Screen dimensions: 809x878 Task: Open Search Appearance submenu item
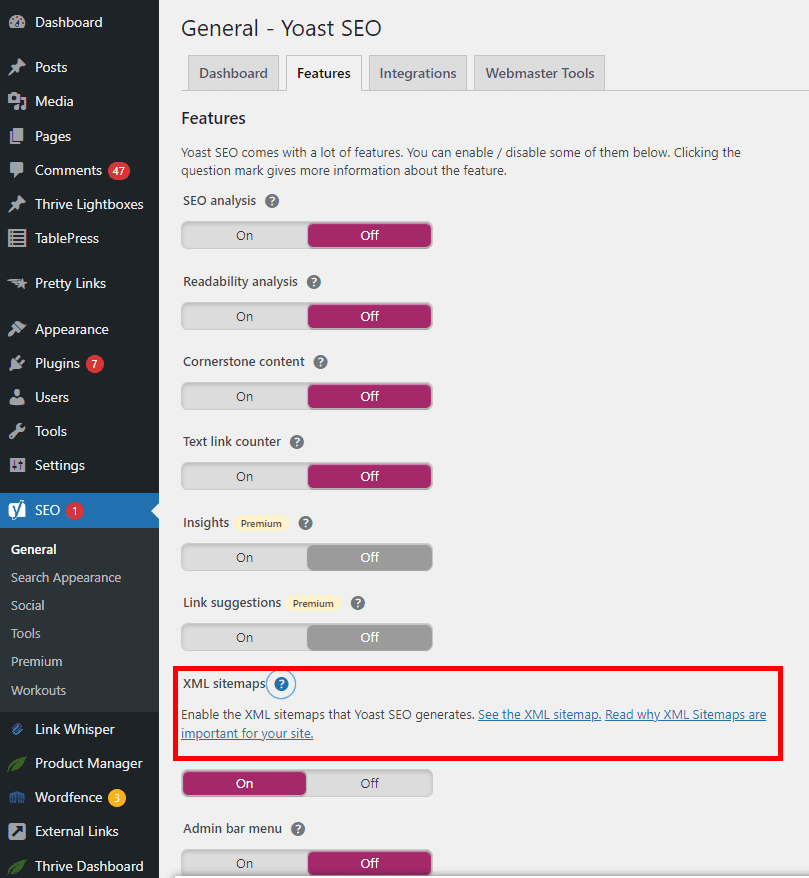coord(66,578)
